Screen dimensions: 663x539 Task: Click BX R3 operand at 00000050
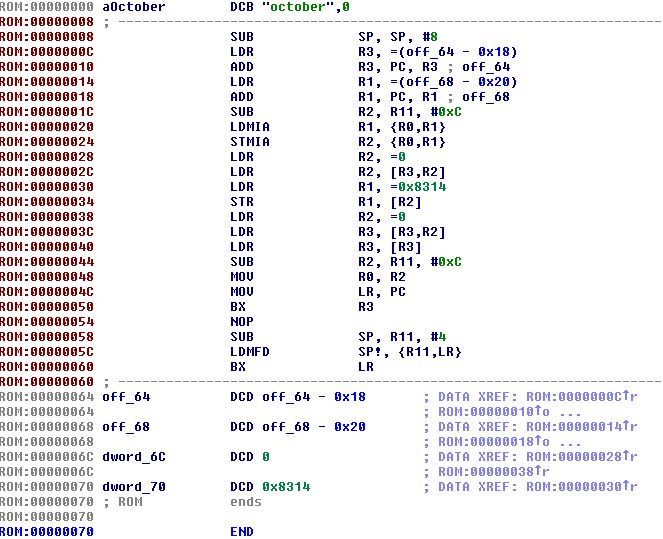pos(366,307)
